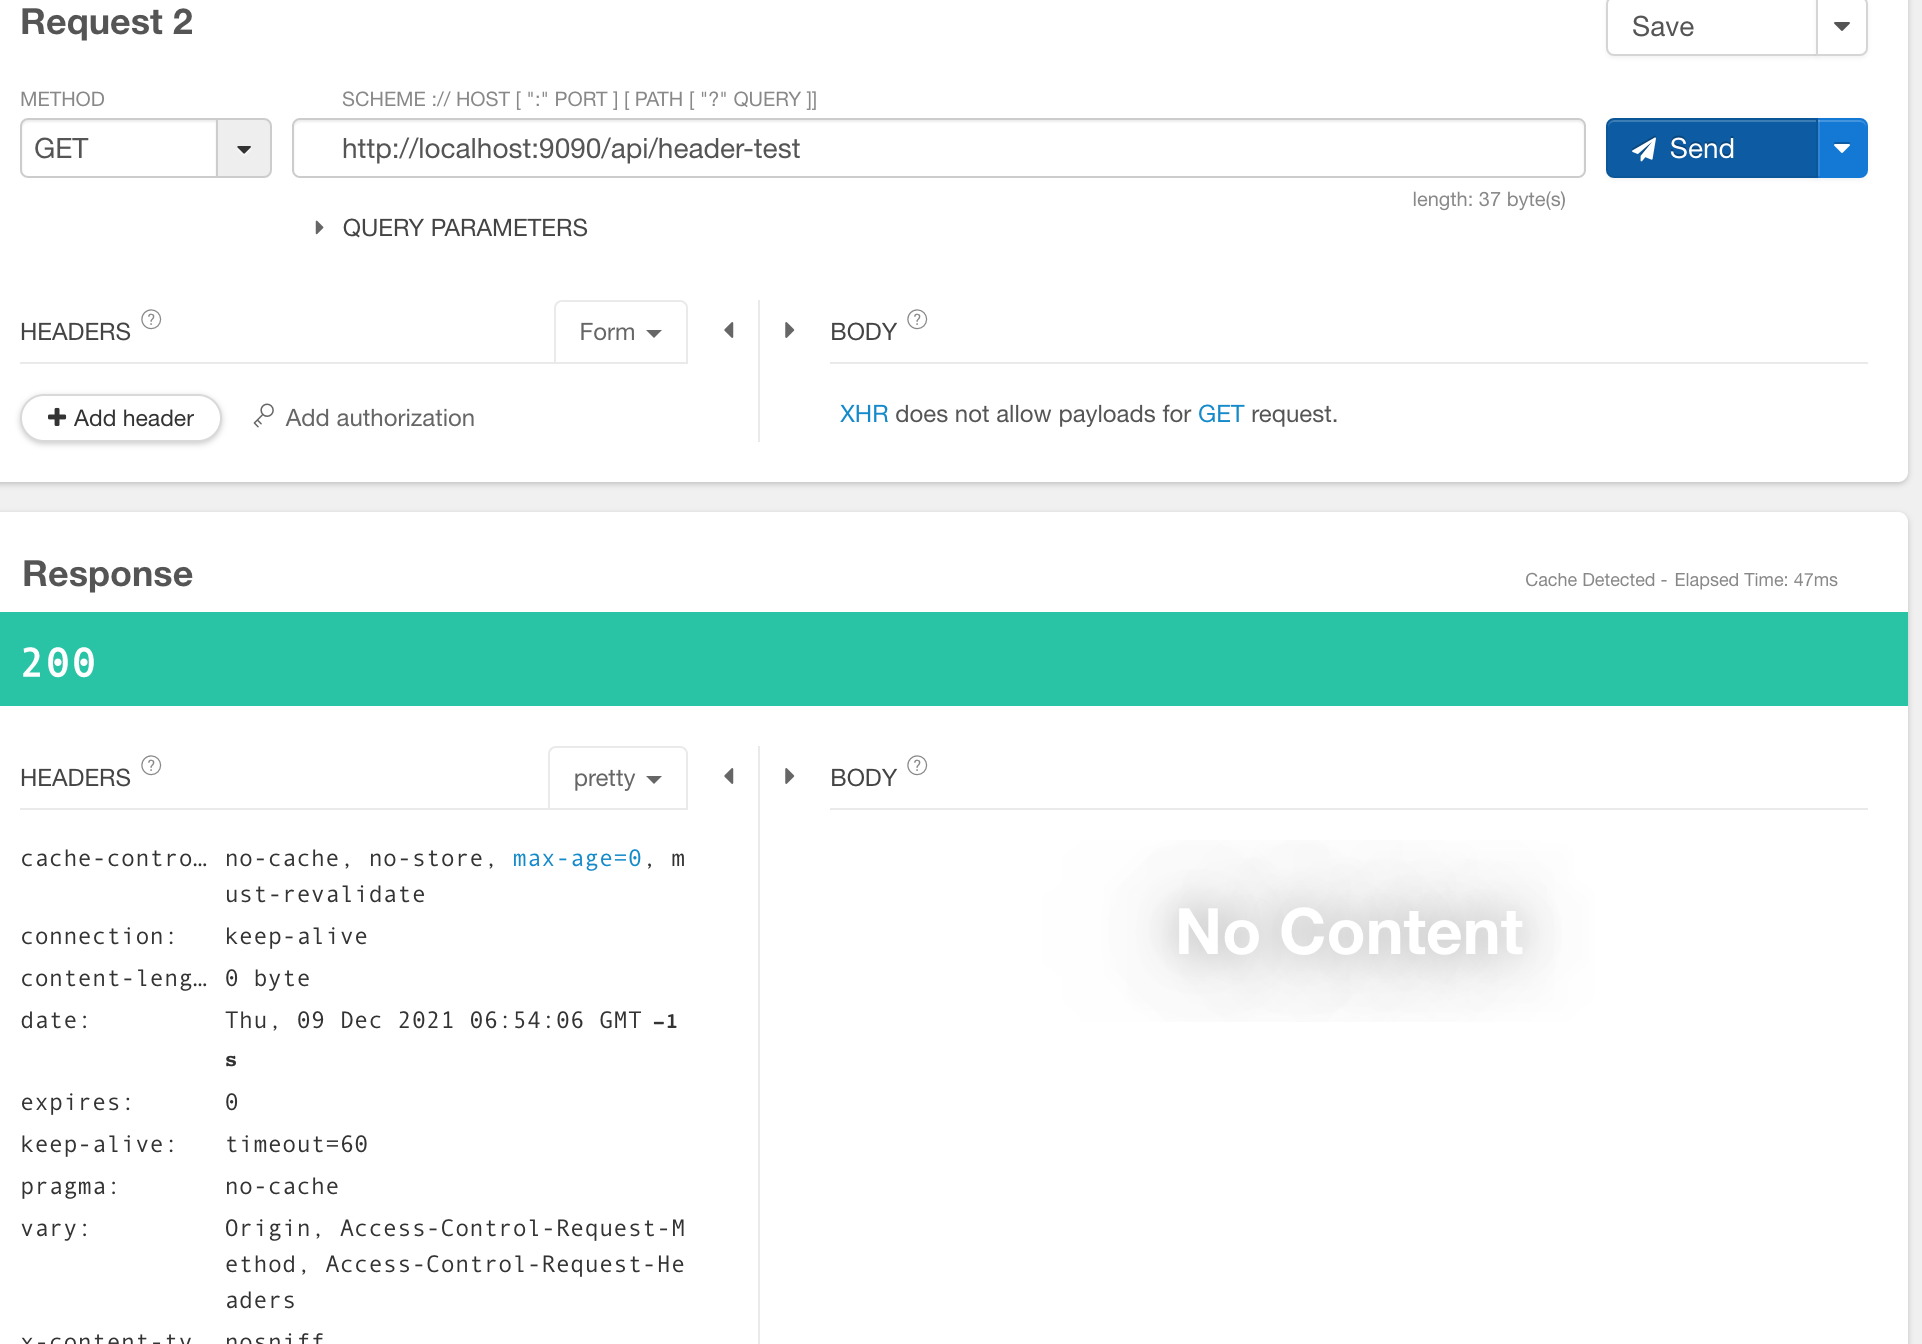
Task: Click the request HEADERS help question icon
Action: pyautogui.click(x=151, y=320)
